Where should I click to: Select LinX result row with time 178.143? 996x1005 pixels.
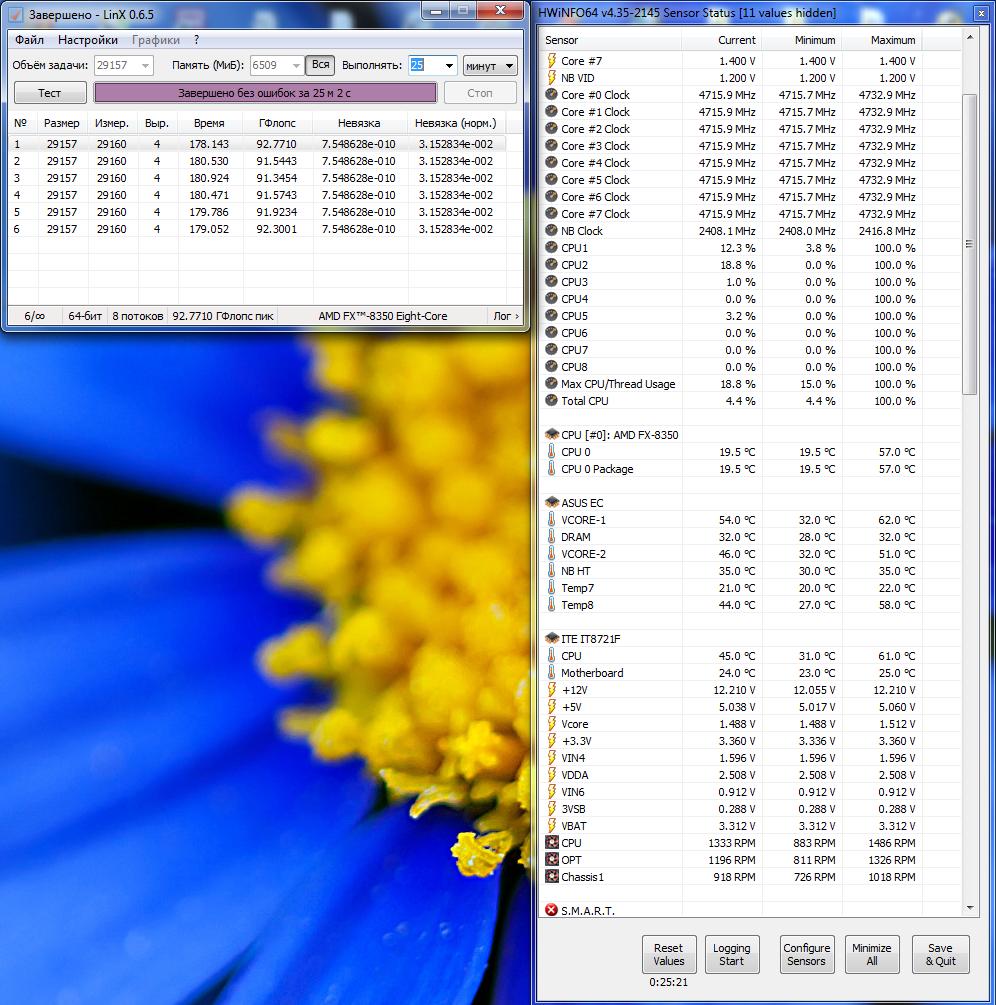click(x=258, y=144)
